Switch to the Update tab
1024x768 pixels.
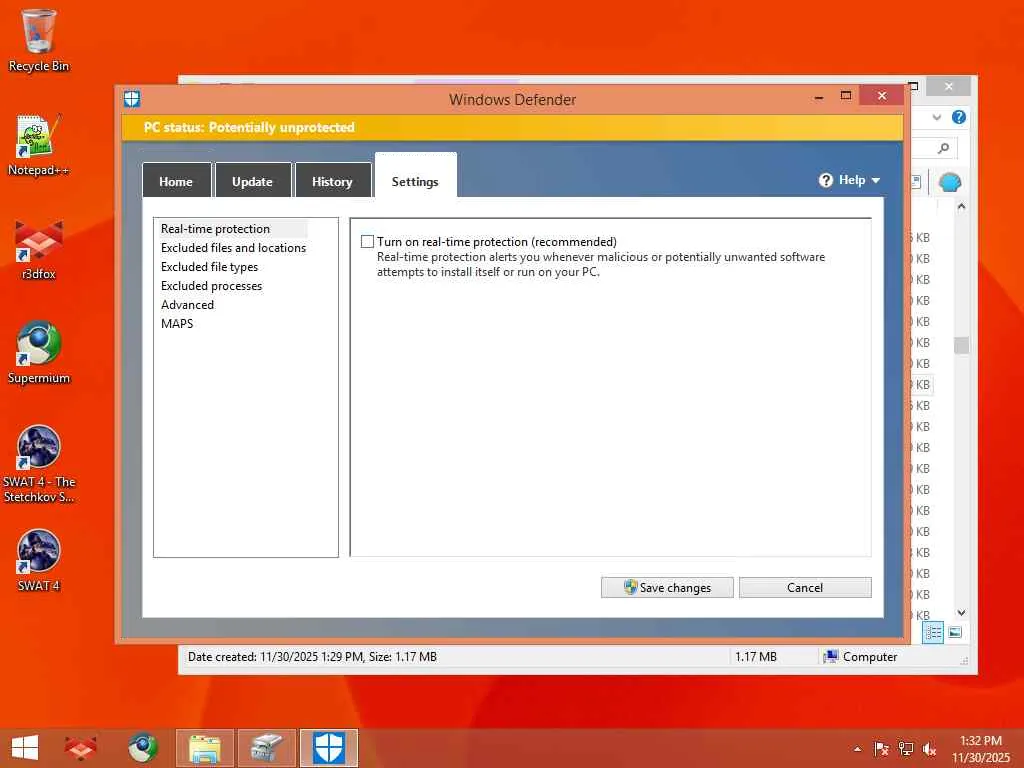[x=253, y=181]
